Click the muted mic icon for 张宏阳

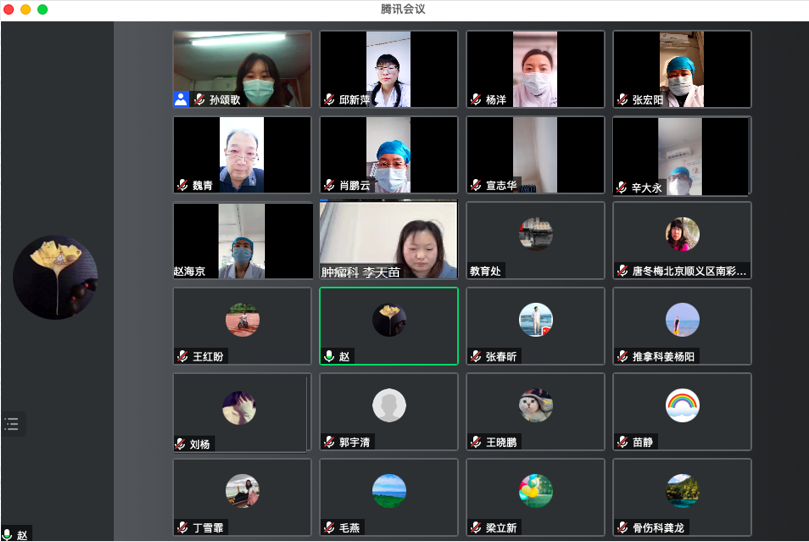[622, 100]
